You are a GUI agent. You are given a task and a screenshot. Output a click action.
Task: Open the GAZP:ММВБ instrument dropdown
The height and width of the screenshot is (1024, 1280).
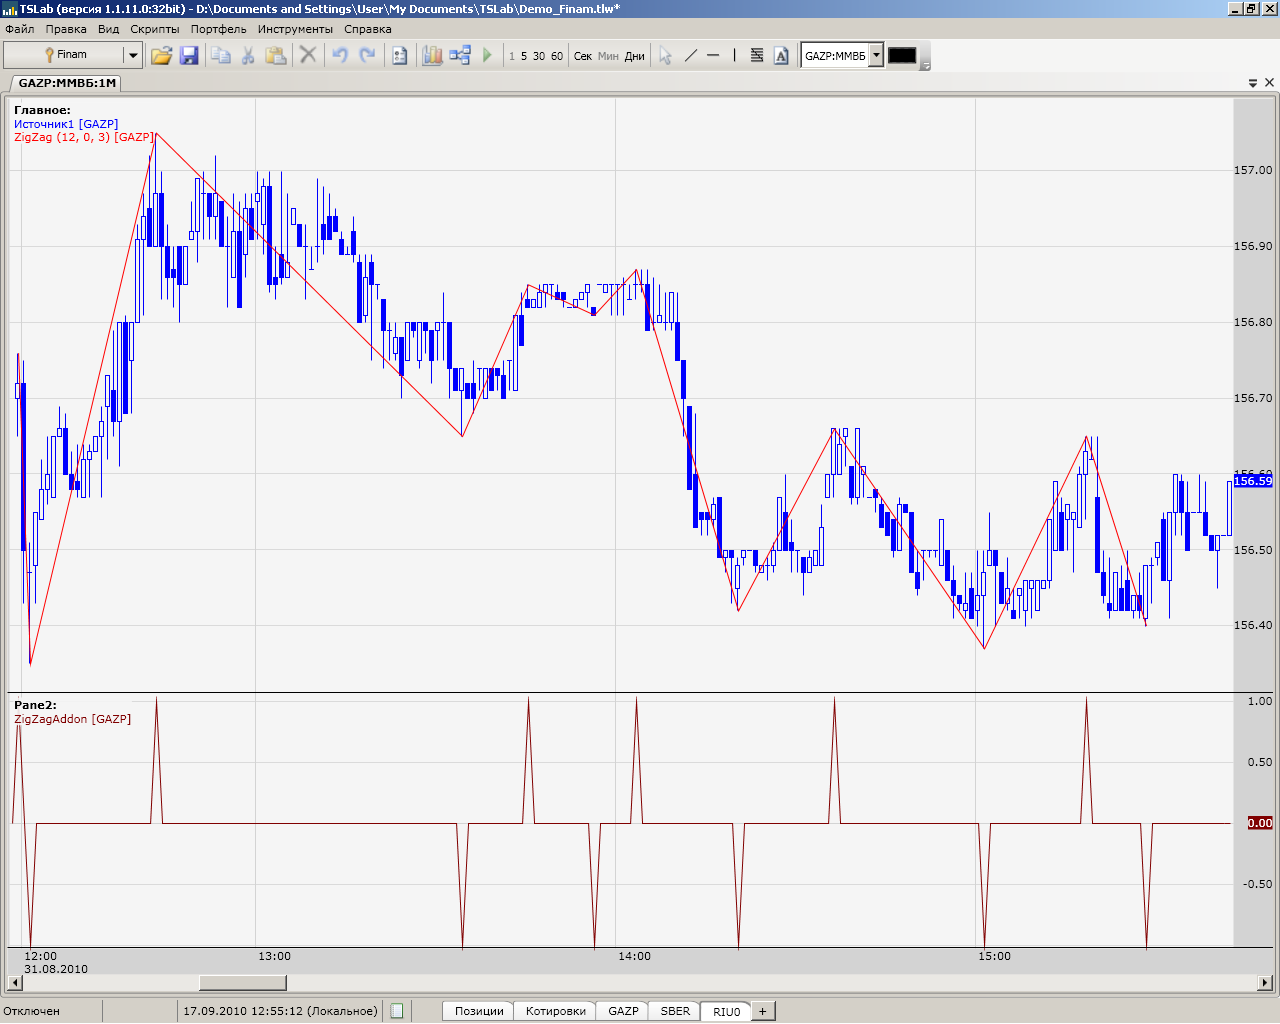click(x=876, y=56)
